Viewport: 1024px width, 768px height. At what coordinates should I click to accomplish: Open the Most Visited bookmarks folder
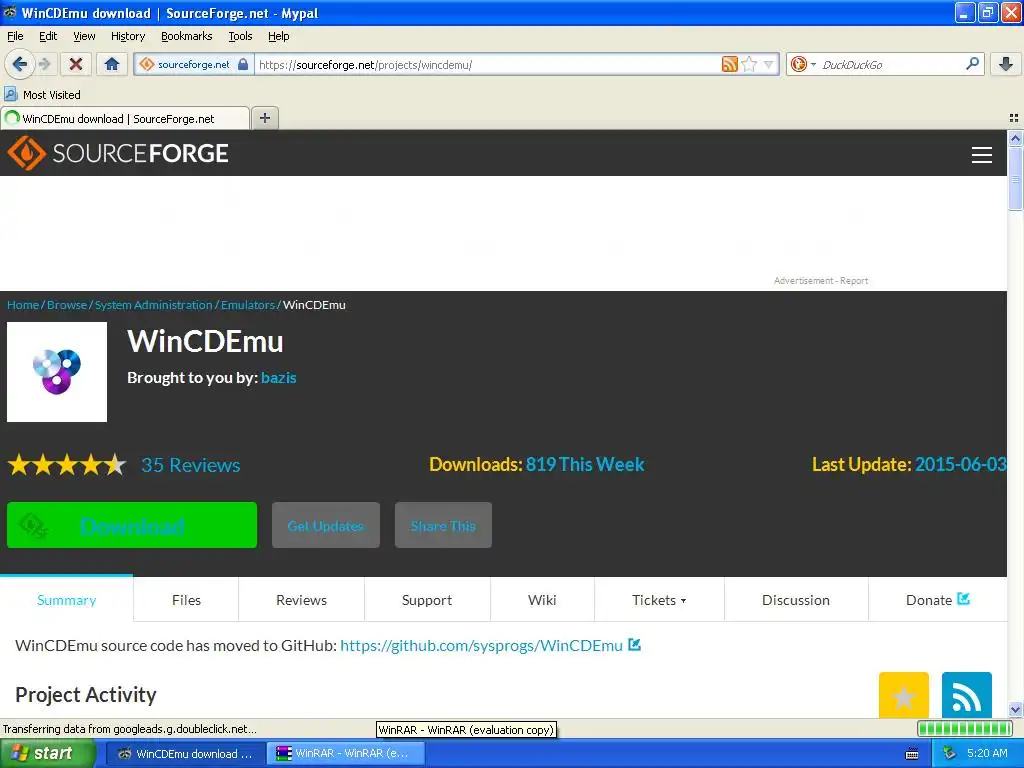coord(42,95)
